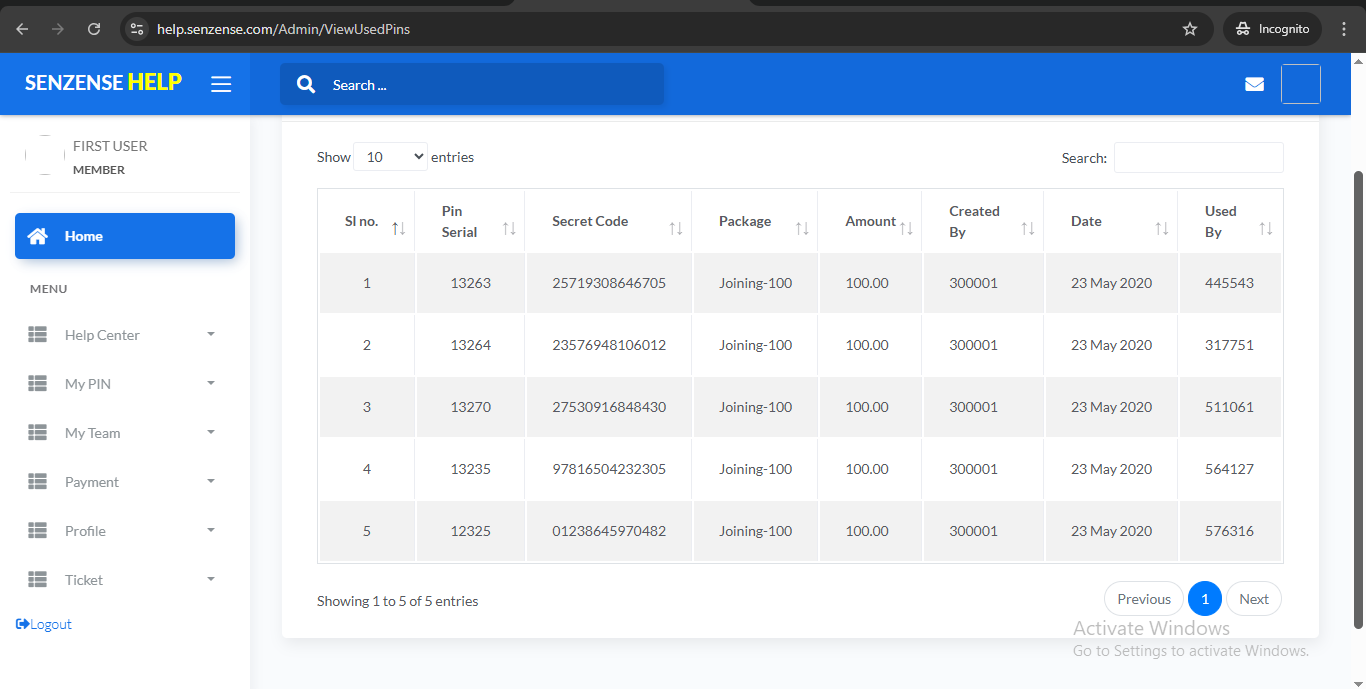Click pin serial 12325

(471, 531)
